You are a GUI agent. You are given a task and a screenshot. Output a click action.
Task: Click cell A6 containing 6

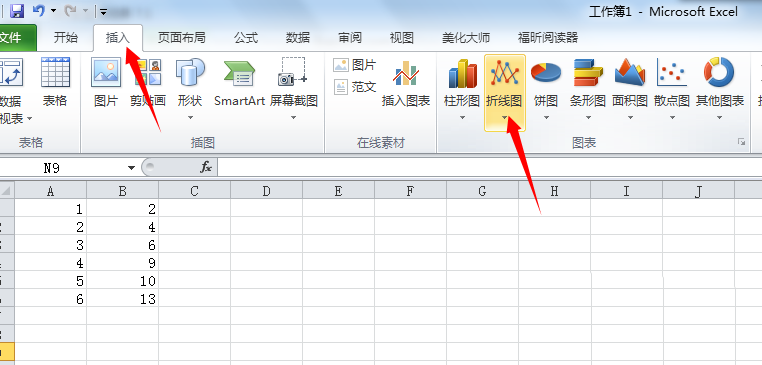tap(51, 298)
